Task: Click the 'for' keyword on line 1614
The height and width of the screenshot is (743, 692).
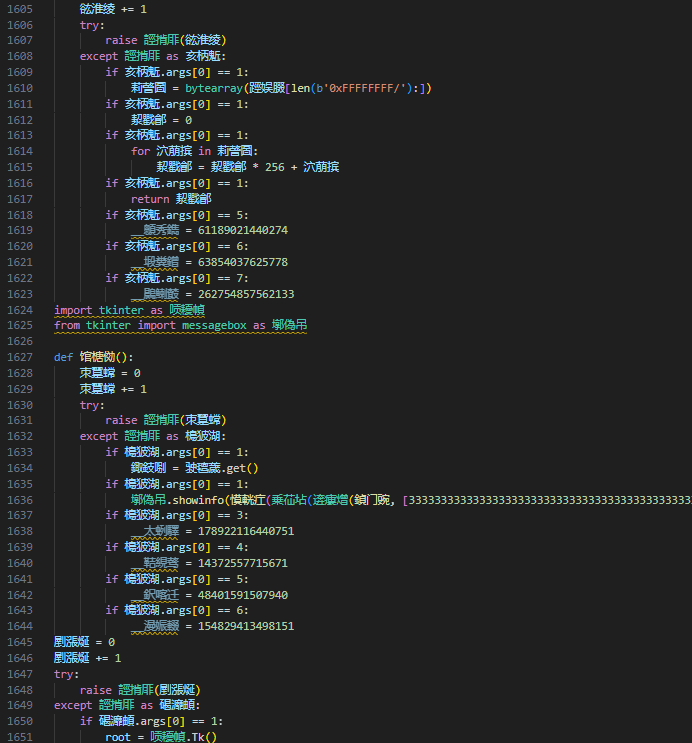Action: point(140,151)
